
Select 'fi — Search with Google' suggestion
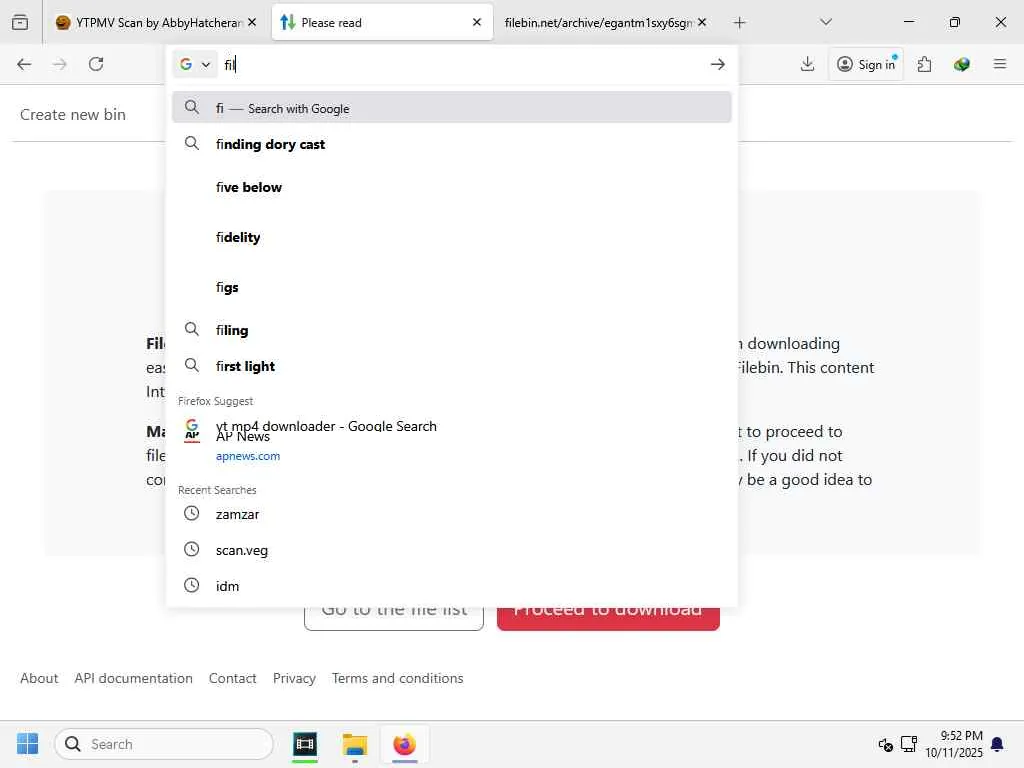(451, 108)
